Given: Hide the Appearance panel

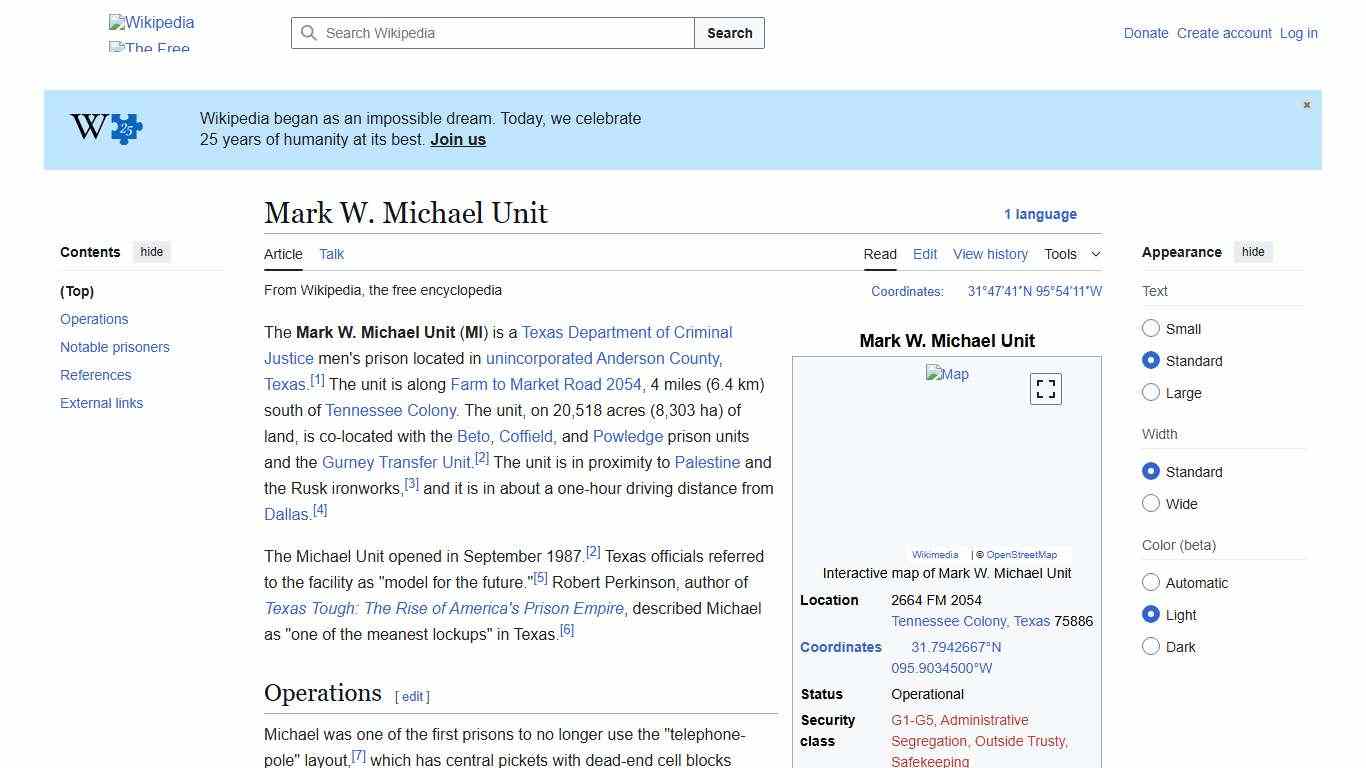Looking at the screenshot, I should click(1253, 251).
